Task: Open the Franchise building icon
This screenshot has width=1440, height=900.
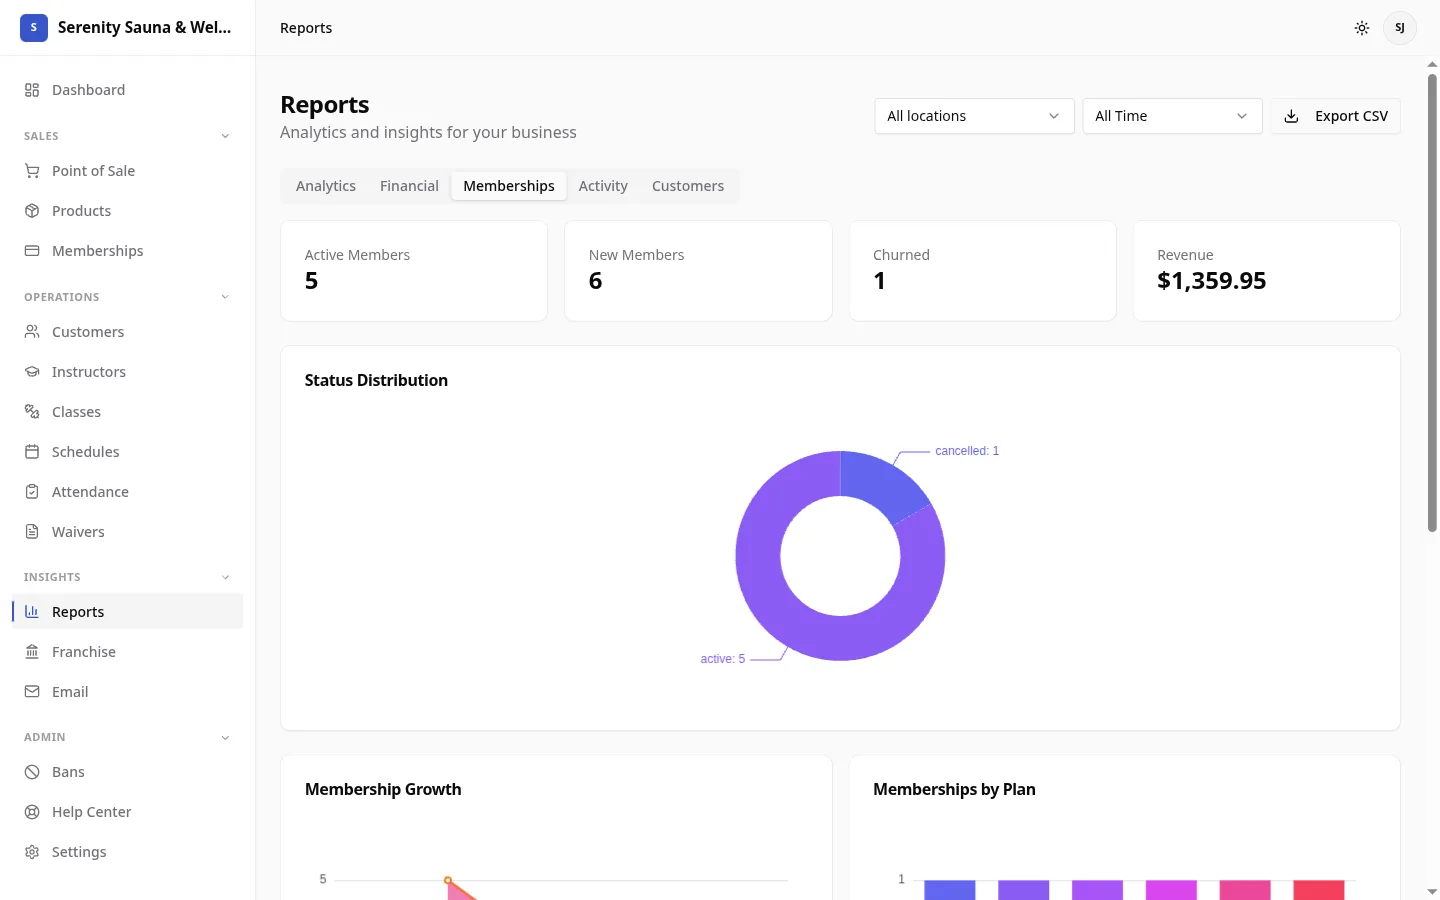Action: (32, 652)
